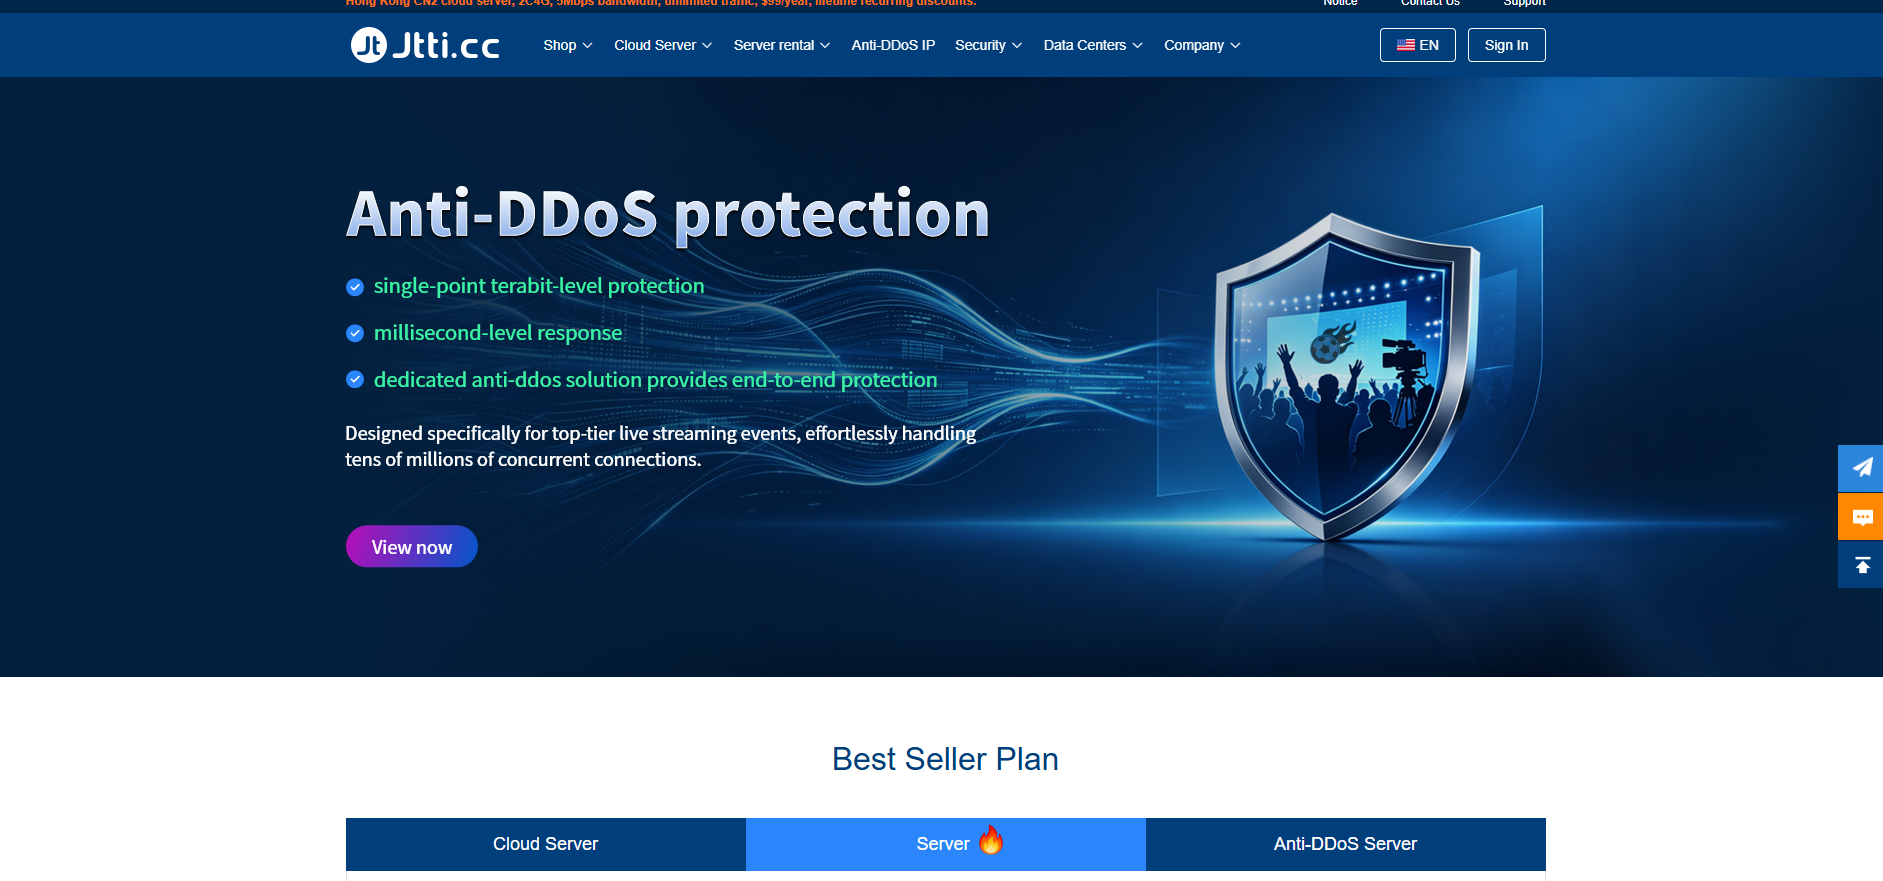The image size is (1883, 881).
Task: Open the Security dropdown menu
Action: pyautogui.click(x=988, y=45)
